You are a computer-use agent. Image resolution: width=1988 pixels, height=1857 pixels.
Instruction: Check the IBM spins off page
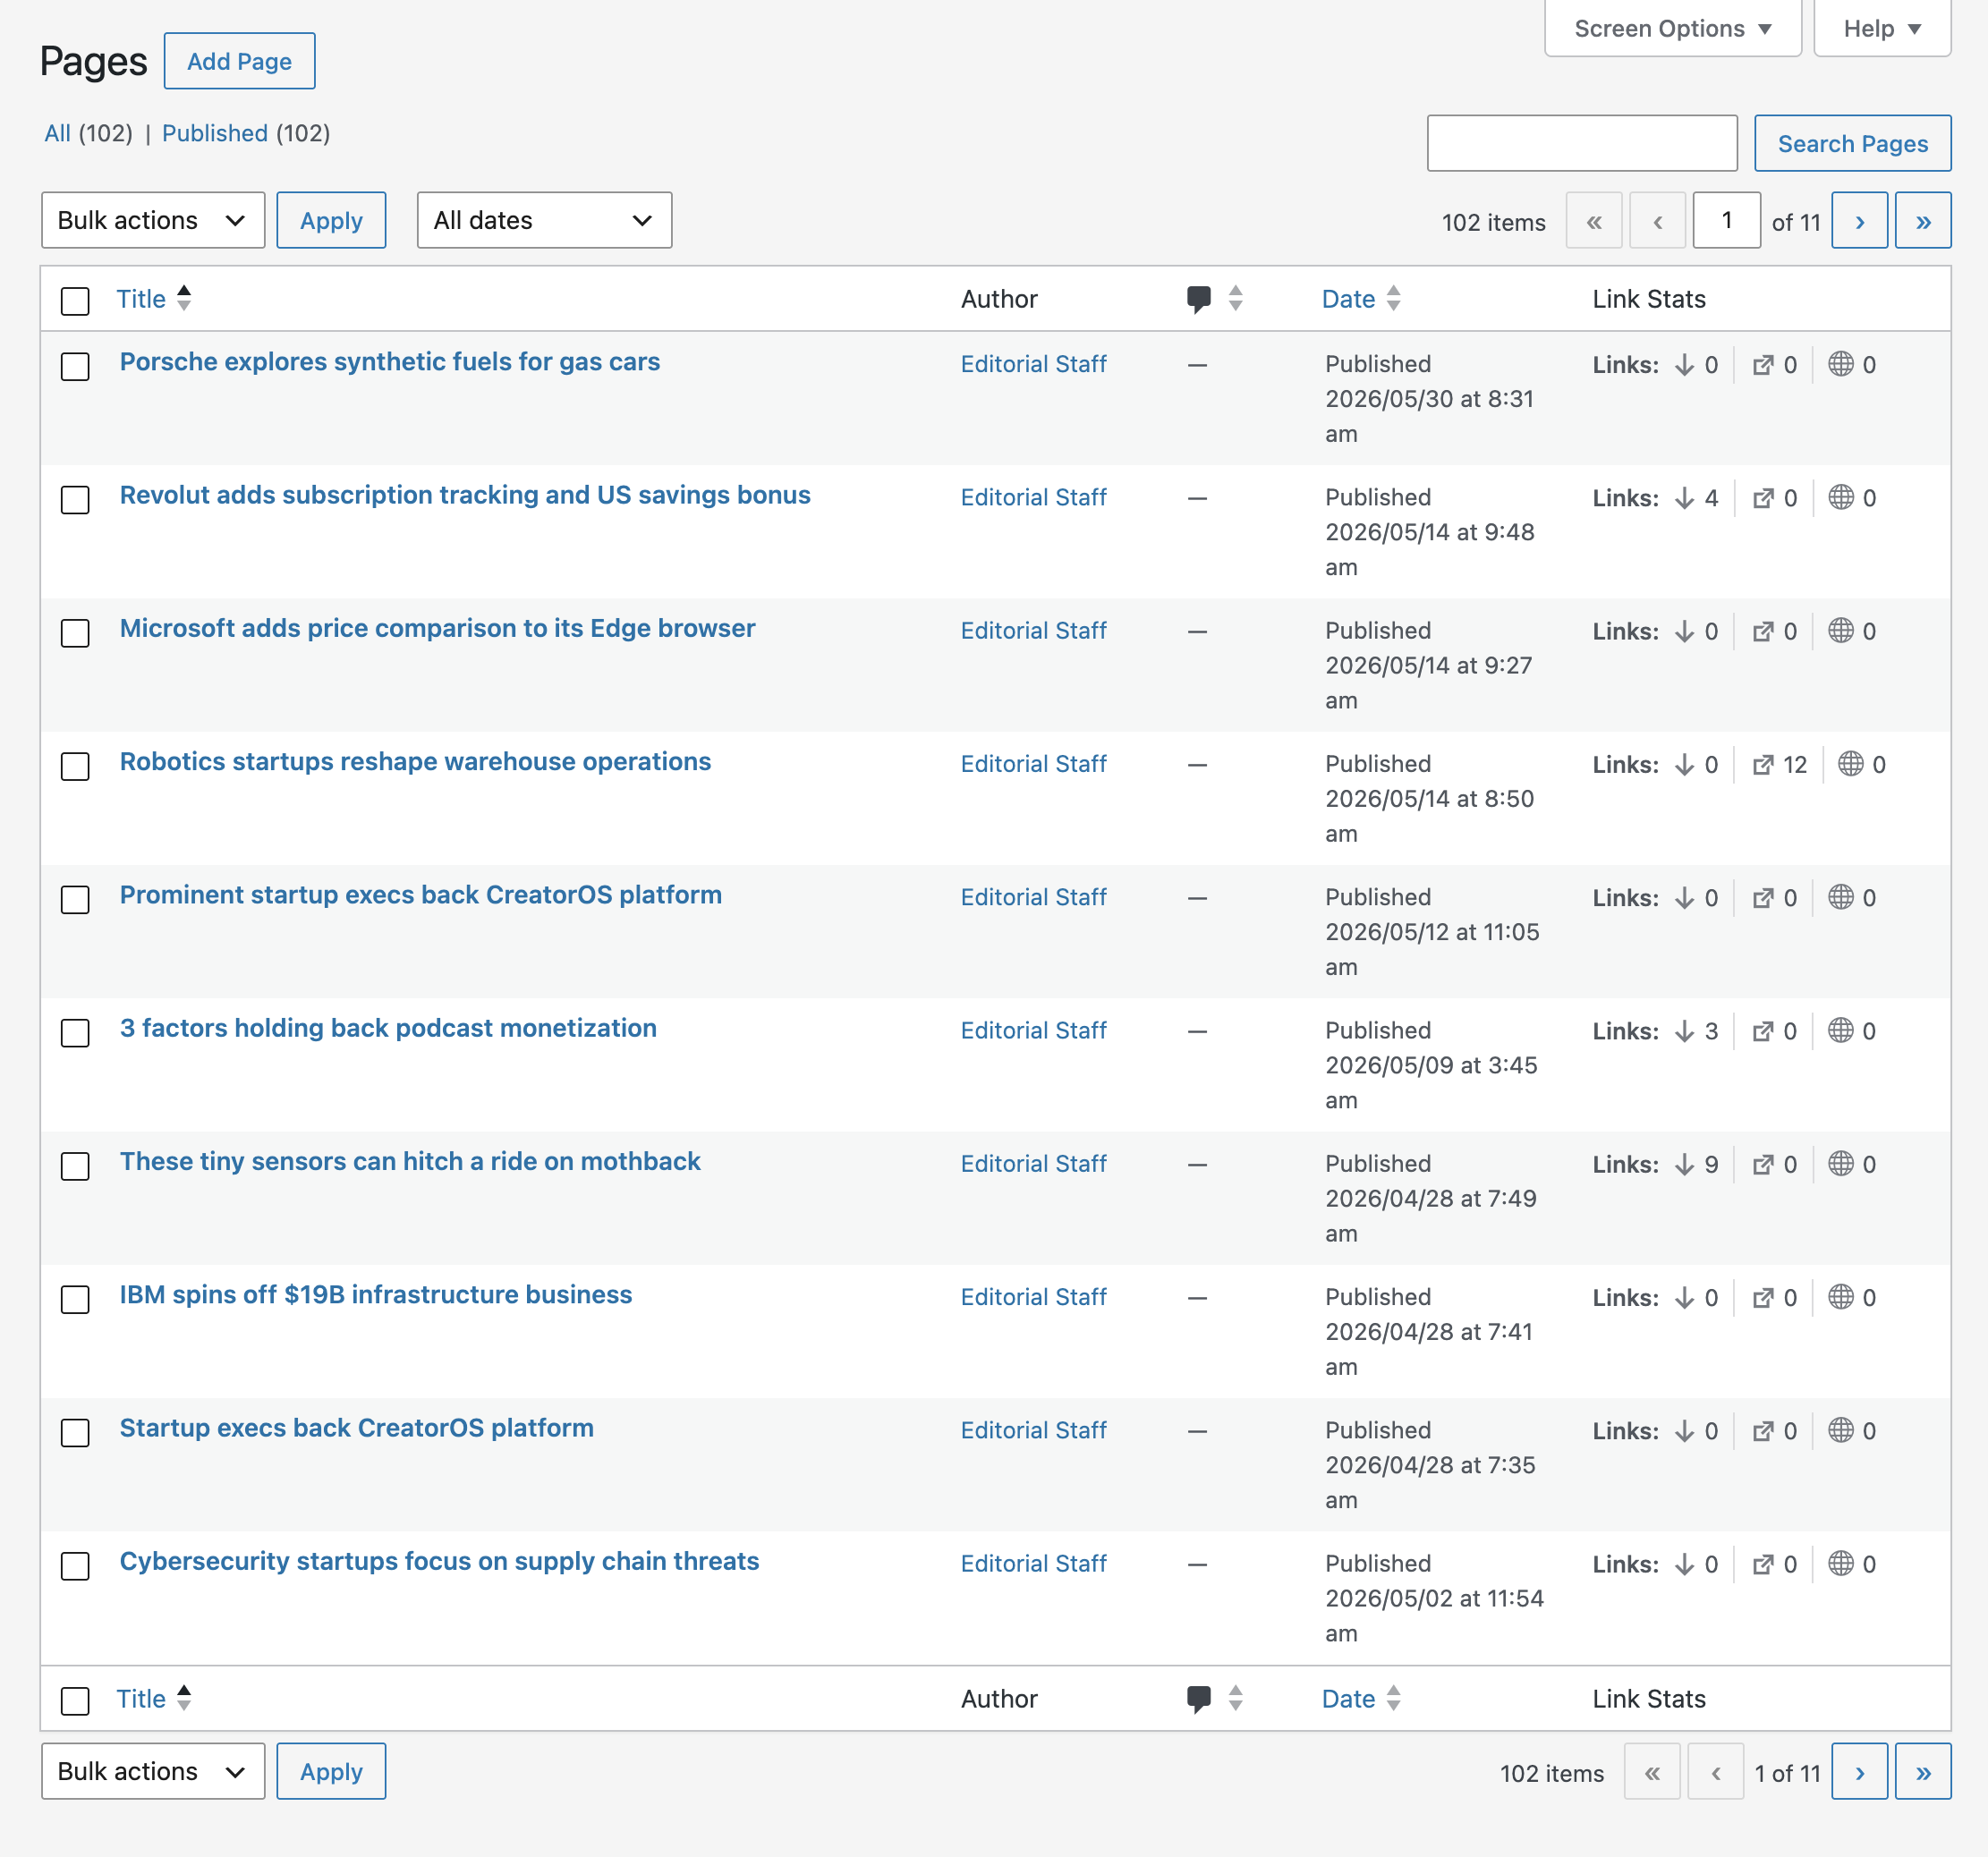coord(75,1299)
